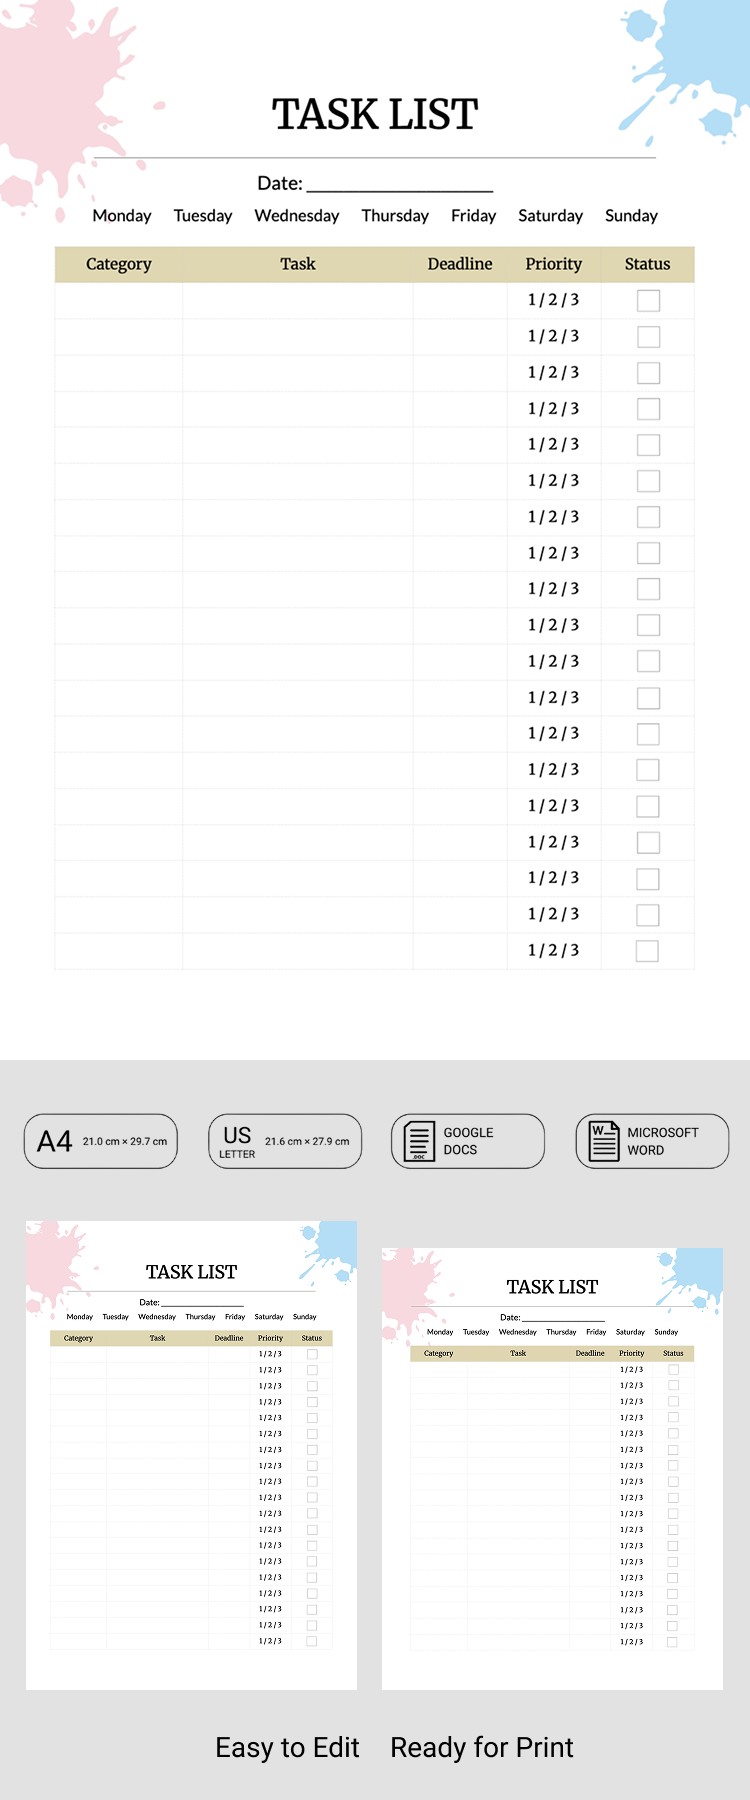
Task: Click the Category column header in large table
Action: coord(119,264)
